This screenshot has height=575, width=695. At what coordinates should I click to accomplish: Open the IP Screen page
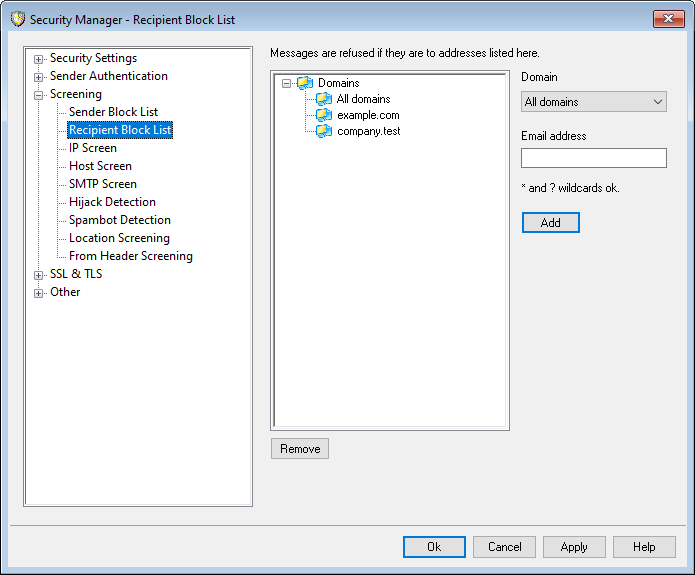[92, 148]
